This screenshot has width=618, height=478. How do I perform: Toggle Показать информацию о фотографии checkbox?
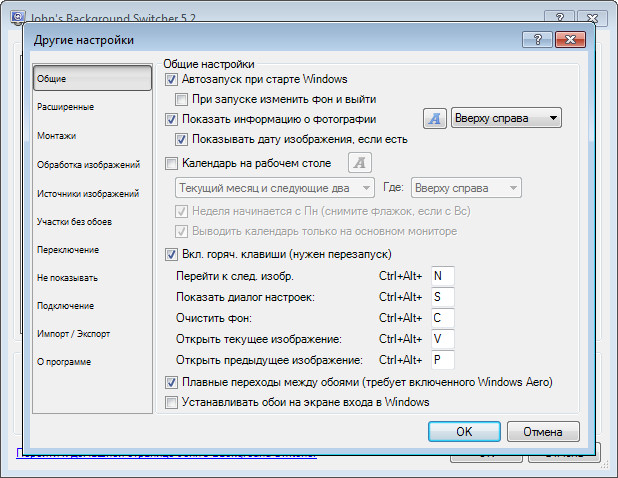point(171,119)
